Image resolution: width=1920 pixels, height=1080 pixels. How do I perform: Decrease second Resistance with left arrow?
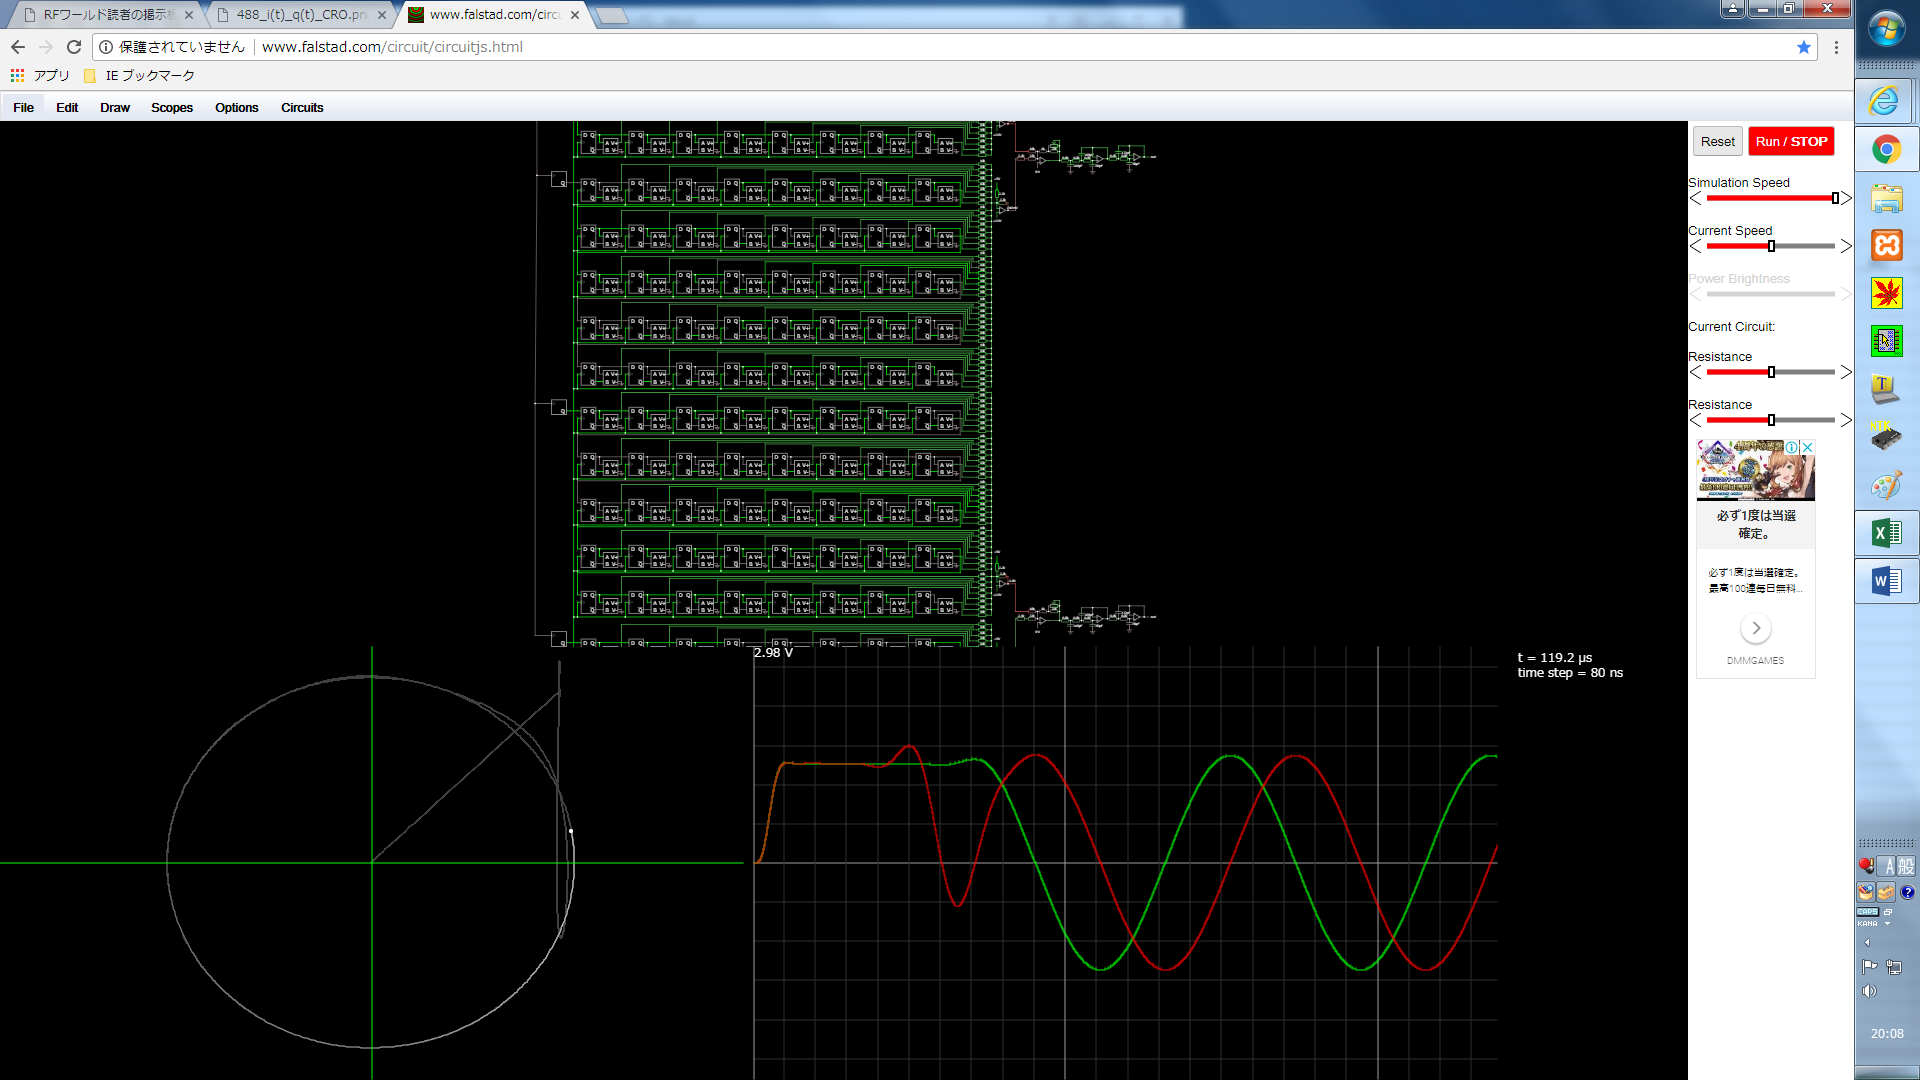1696,420
